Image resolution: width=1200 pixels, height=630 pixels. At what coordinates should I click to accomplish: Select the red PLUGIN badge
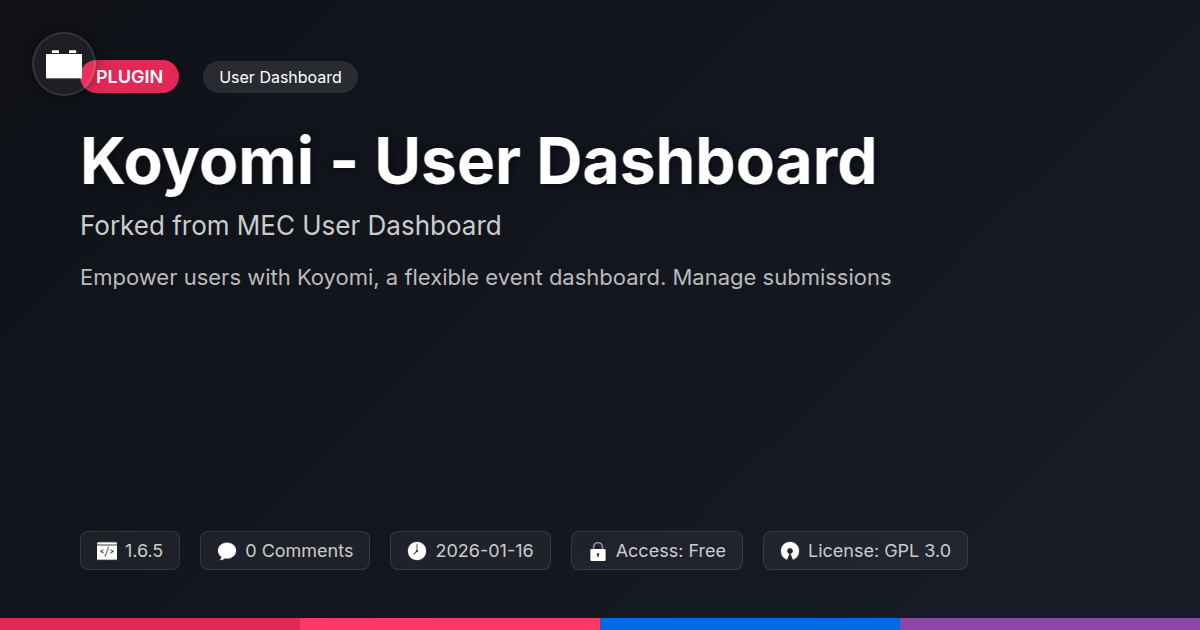[130, 77]
